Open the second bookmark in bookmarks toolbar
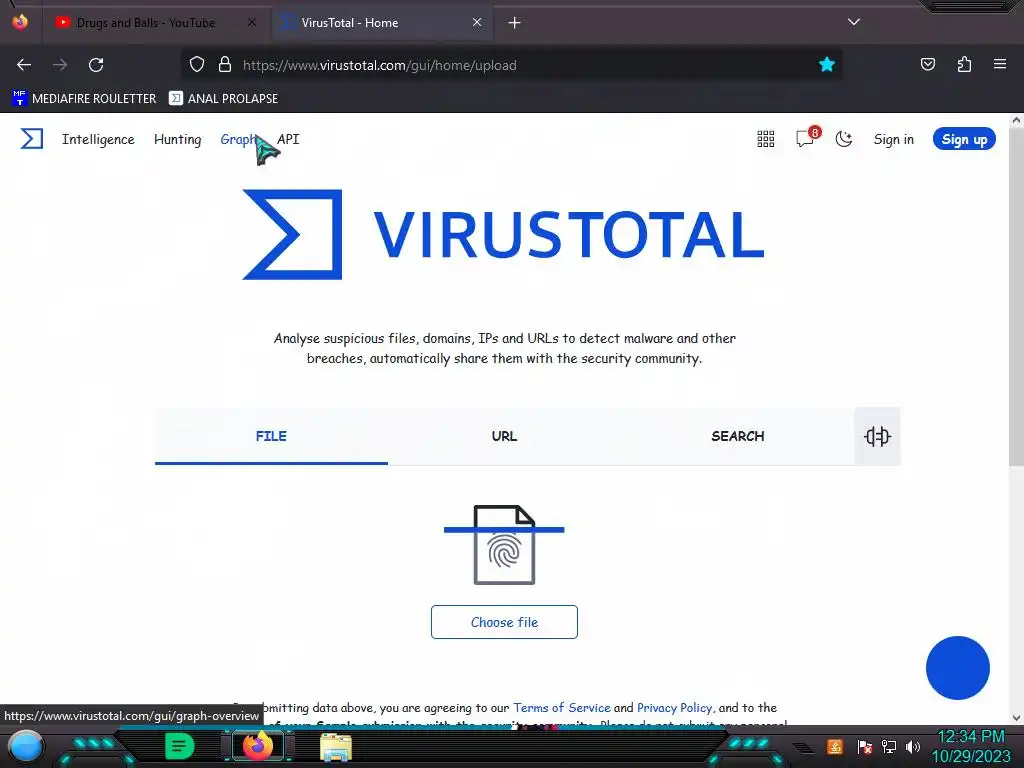1024x768 pixels. [223, 99]
